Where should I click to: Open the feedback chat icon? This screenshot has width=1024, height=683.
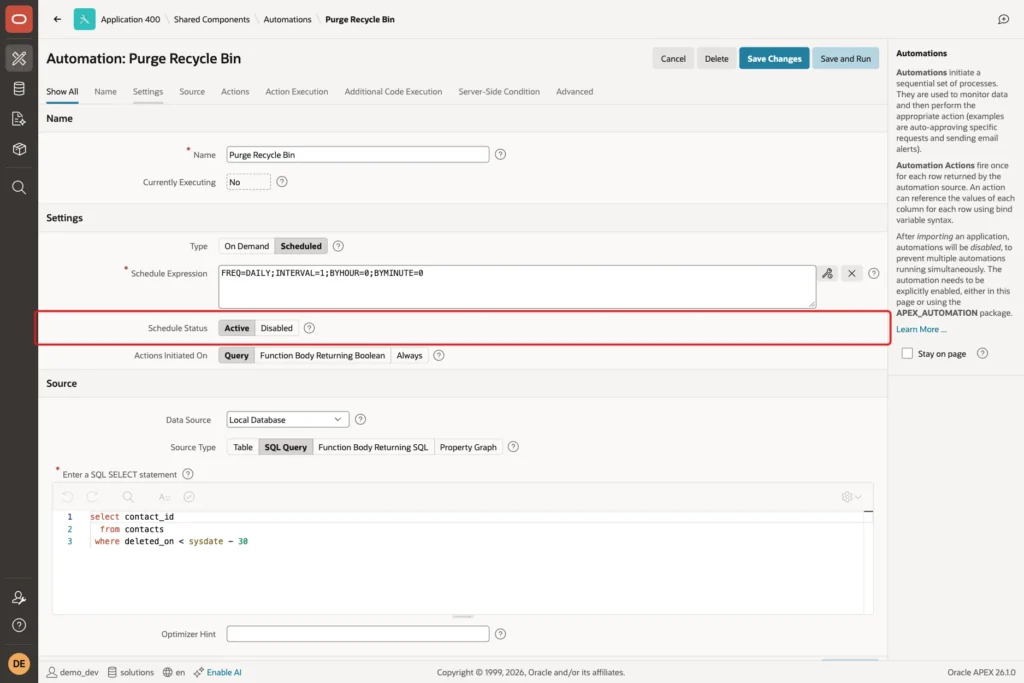pyautogui.click(x=1004, y=19)
